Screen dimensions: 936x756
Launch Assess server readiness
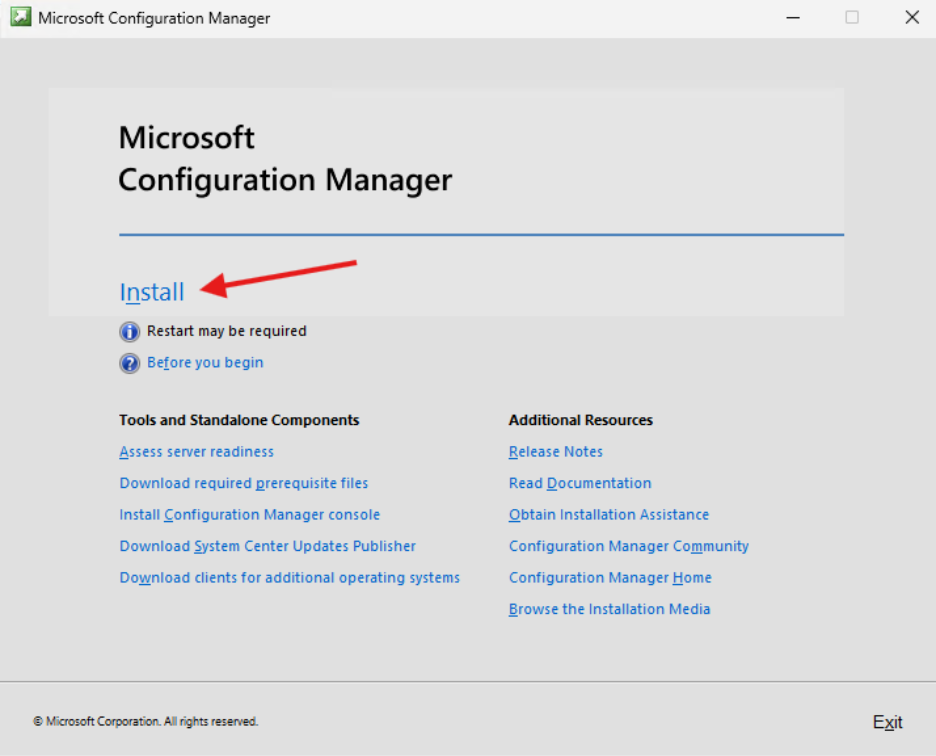point(196,451)
